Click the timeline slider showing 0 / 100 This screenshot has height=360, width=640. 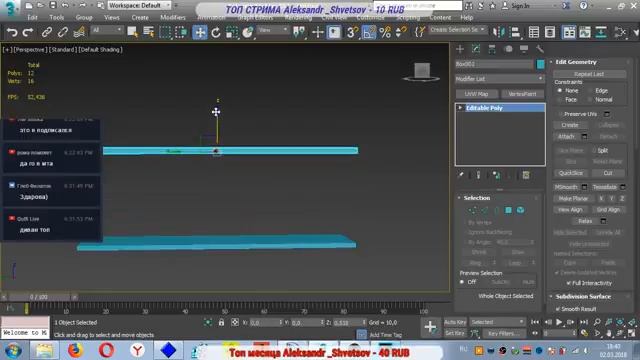(39, 297)
